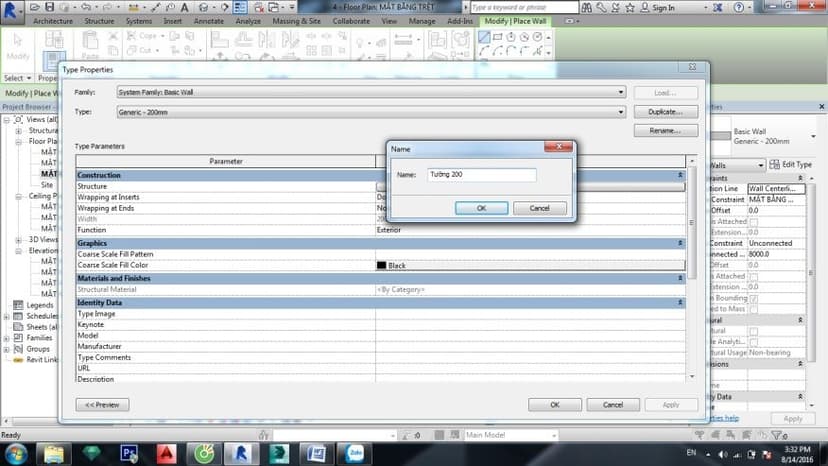Screen dimensions: 828x466
Task: Open the Type dropdown Generic - 200mm
Action: [621, 112]
